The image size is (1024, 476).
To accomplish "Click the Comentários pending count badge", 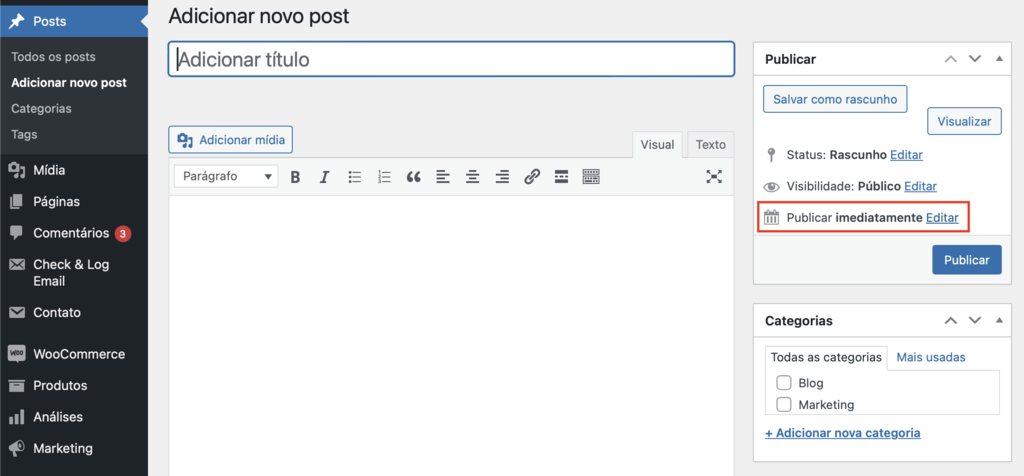I will [123, 233].
